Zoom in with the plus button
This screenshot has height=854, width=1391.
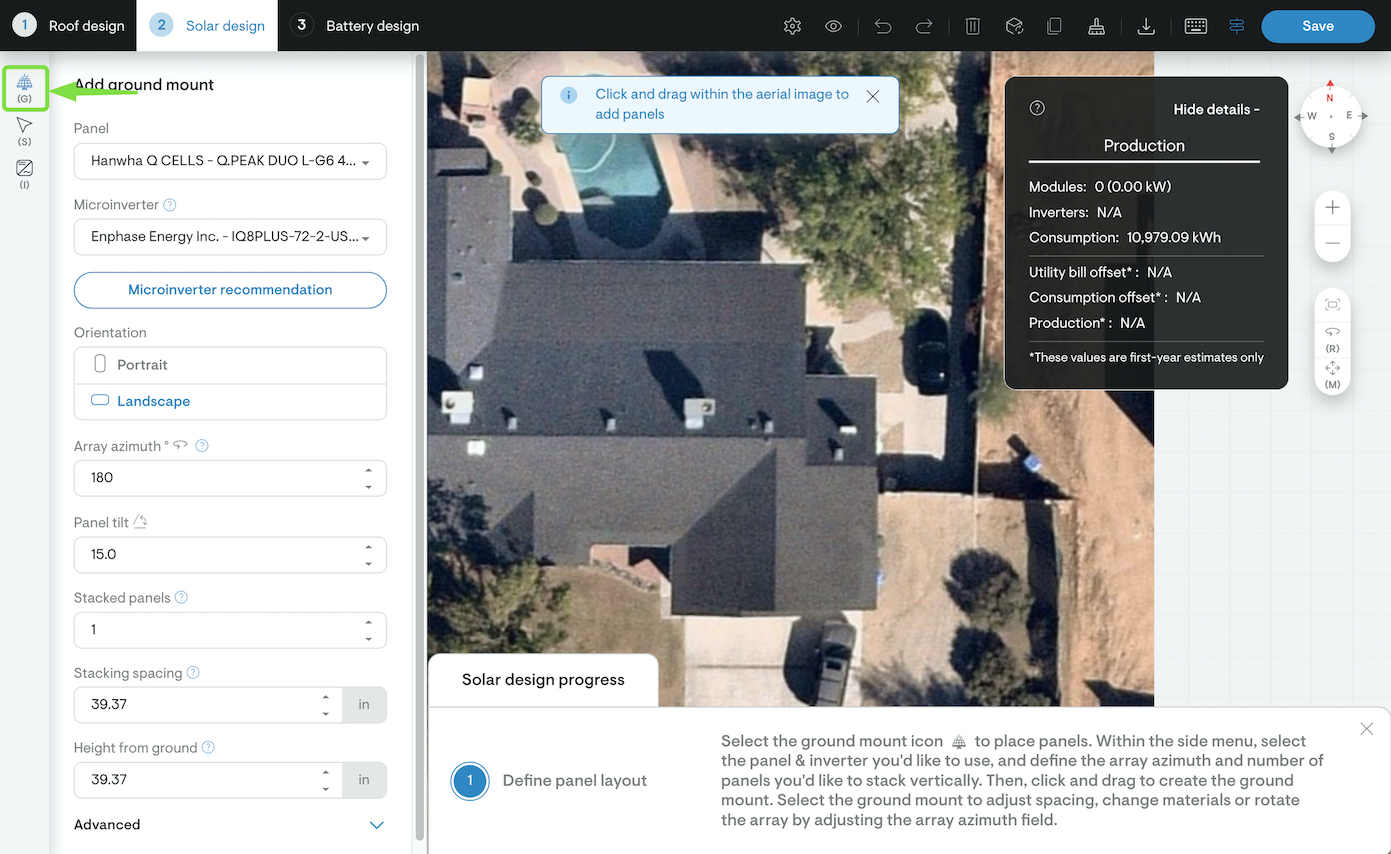pos(1332,208)
